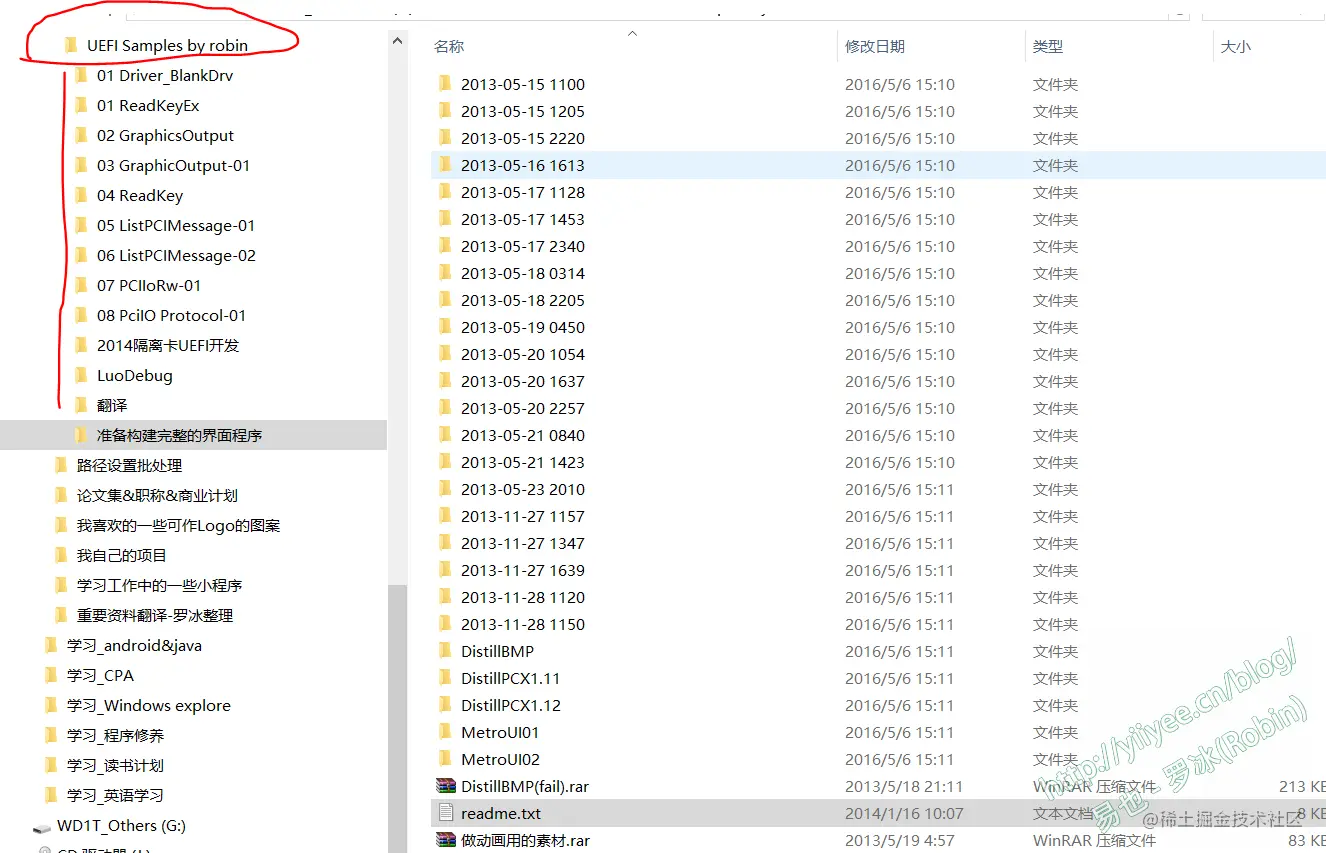Image resolution: width=1326 pixels, height=853 pixels.
Task: Click the readme.txt text file icon
Action: [x=446, y=814]
